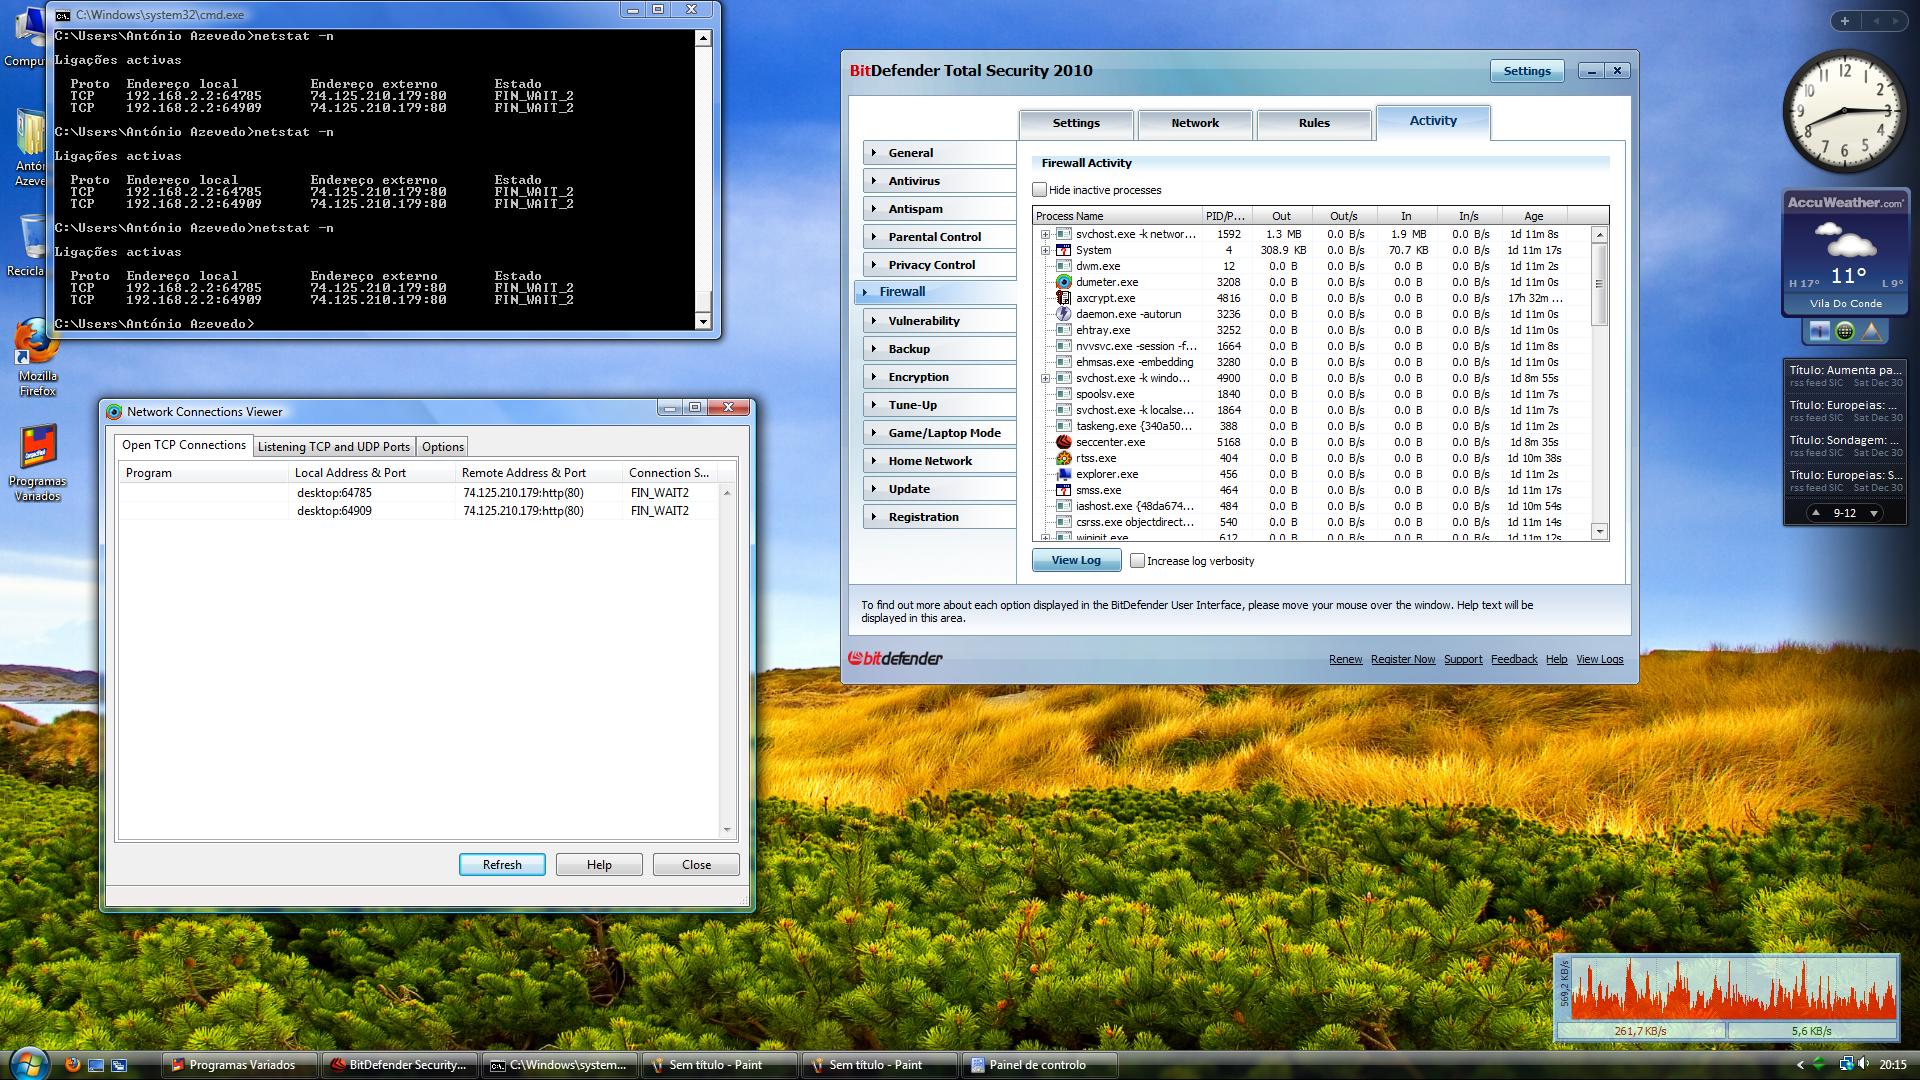Open Listening TCP and UDP Ports tab
The image size is (1920, 1080).
(x=334, y=447)
